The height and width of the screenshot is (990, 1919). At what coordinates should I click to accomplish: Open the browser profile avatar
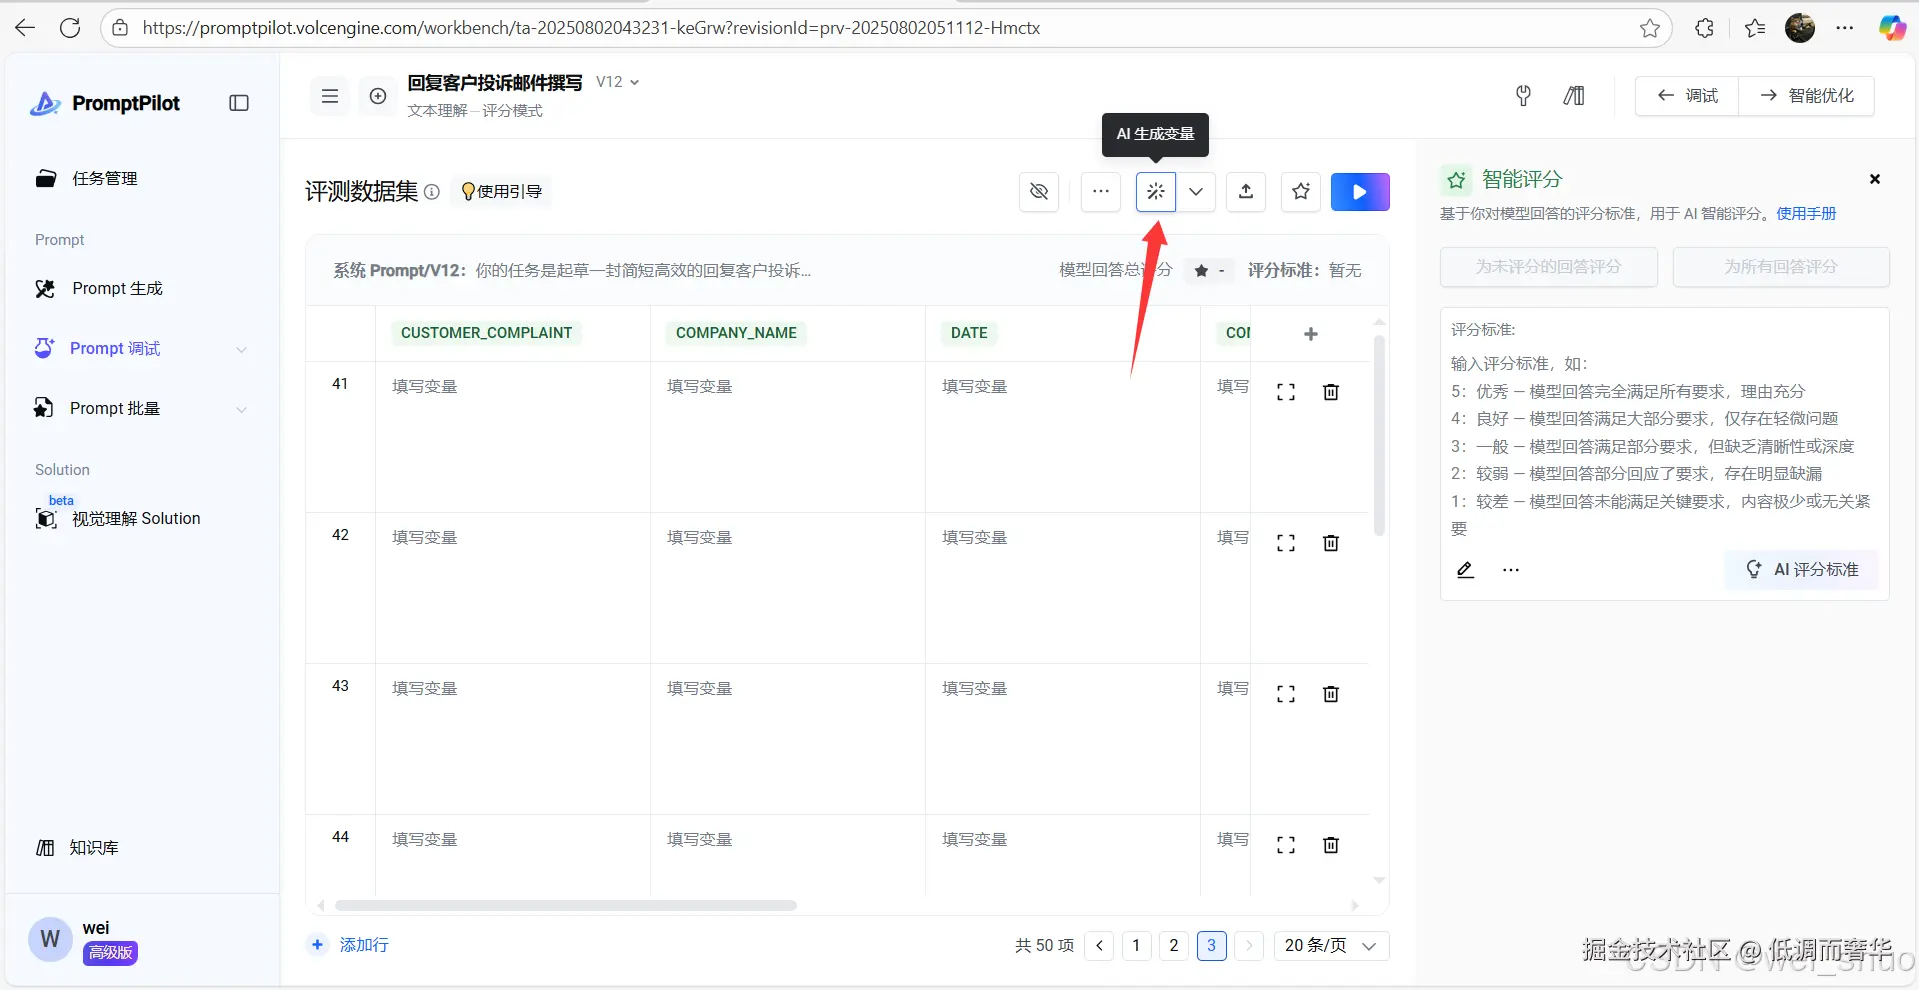tap(1800, 28)
